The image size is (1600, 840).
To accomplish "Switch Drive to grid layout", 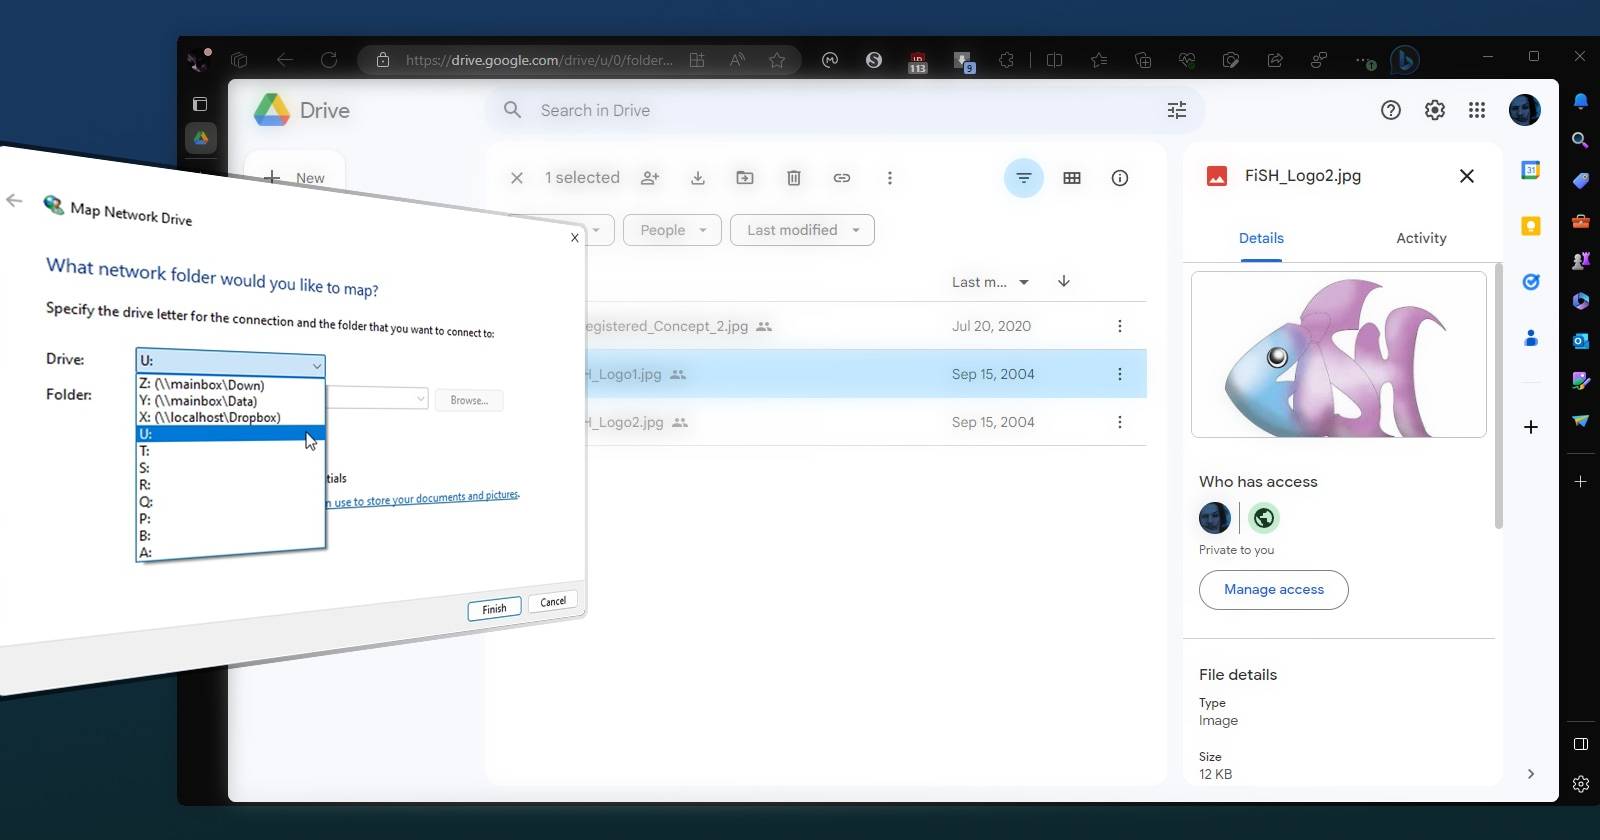I will 1072,178.
